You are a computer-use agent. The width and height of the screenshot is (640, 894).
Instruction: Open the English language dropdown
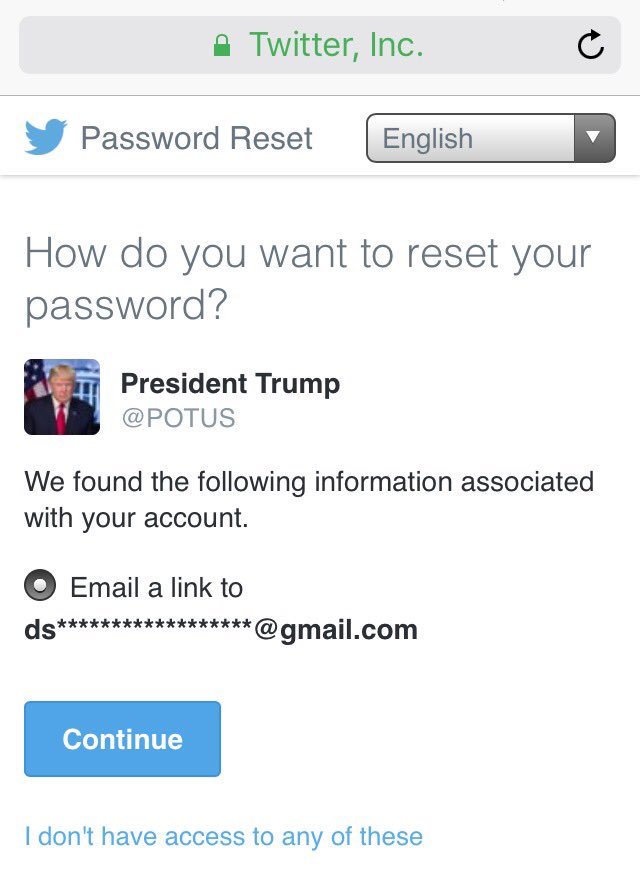(x=470, y=138)
